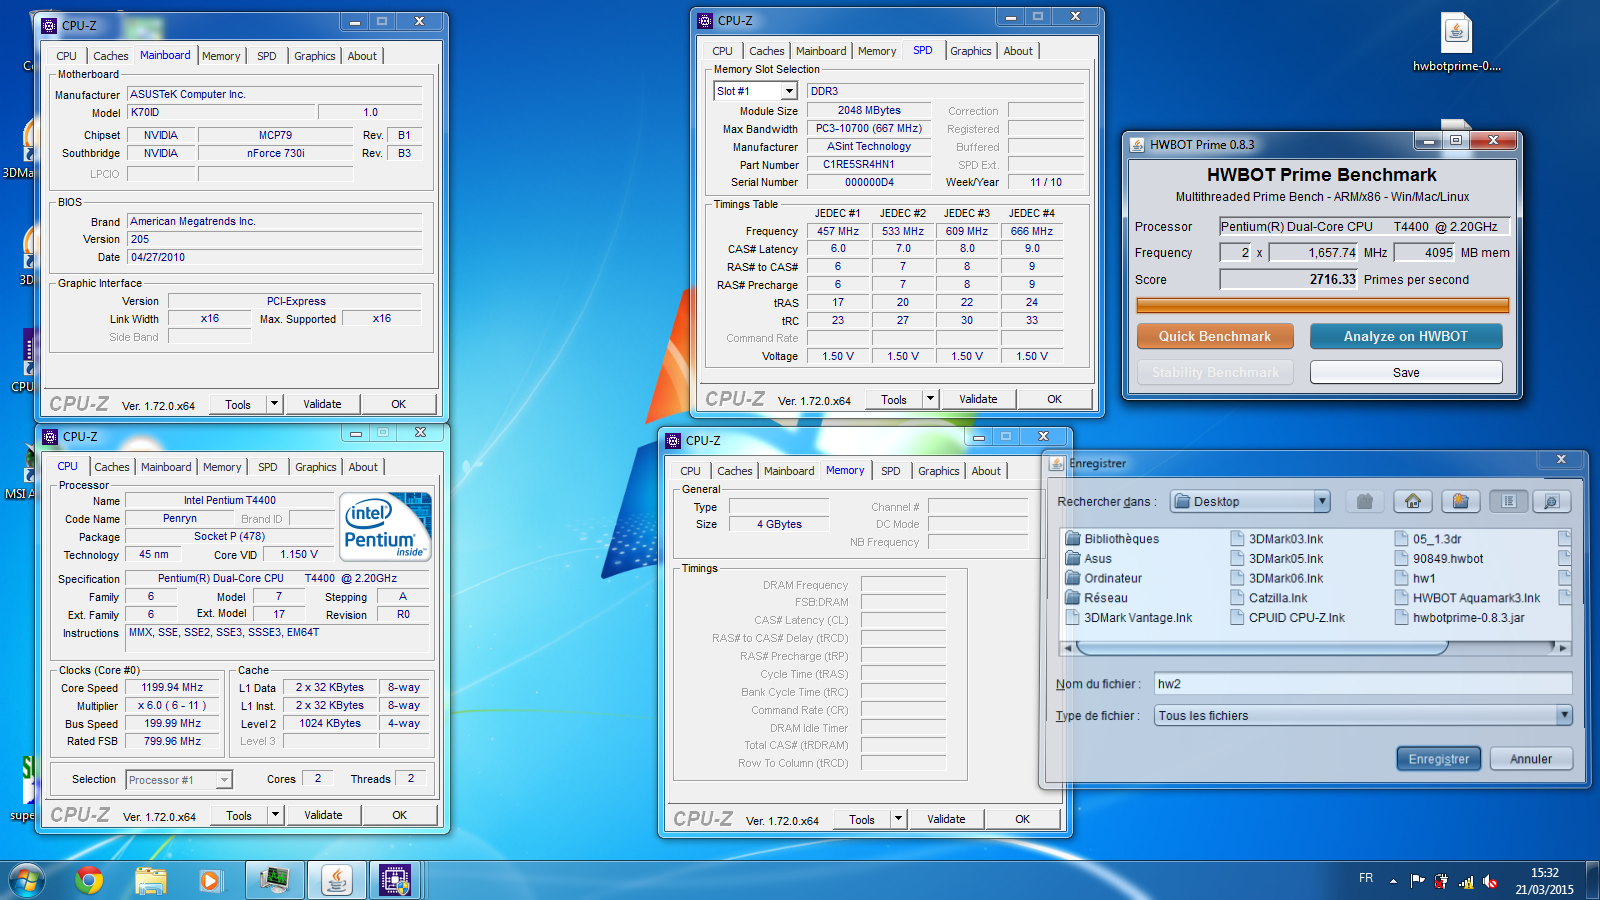This screenshot has height=900, width=1600.
Task: Select 90849.hwbot file in the list
Action: (x=1439, y=559)
